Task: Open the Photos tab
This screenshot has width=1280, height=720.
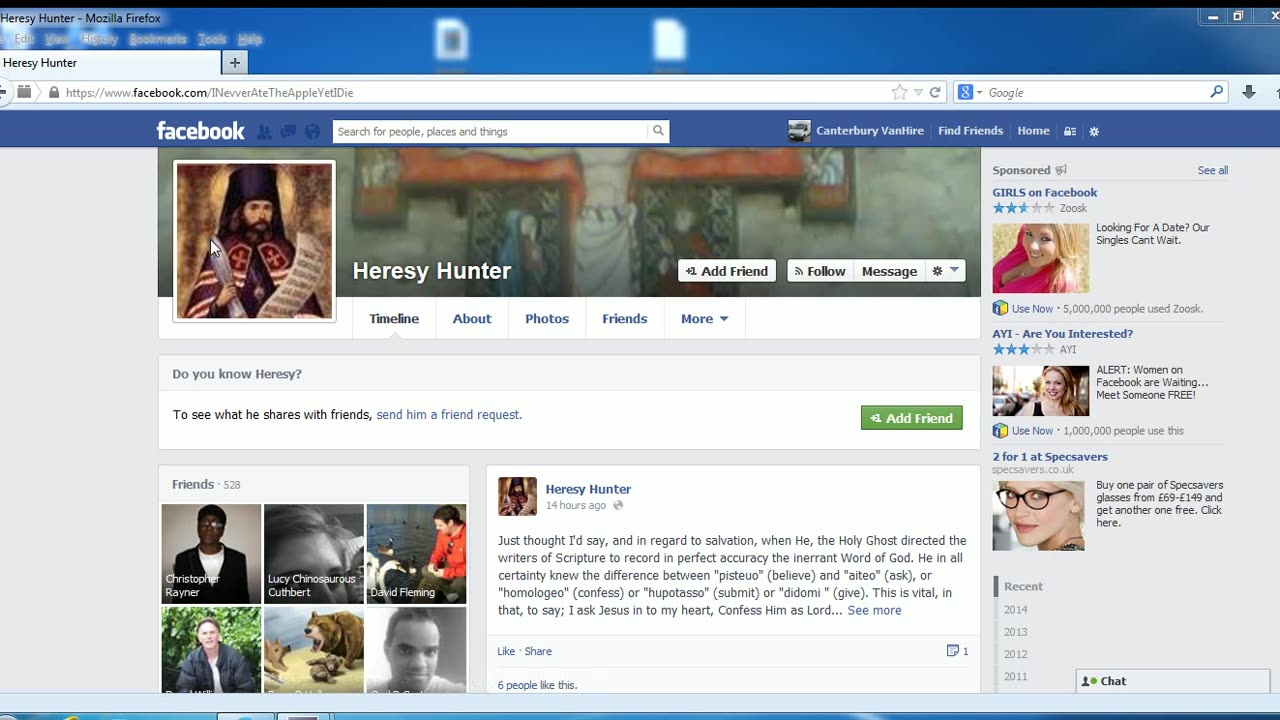Action: coord(547,319)
